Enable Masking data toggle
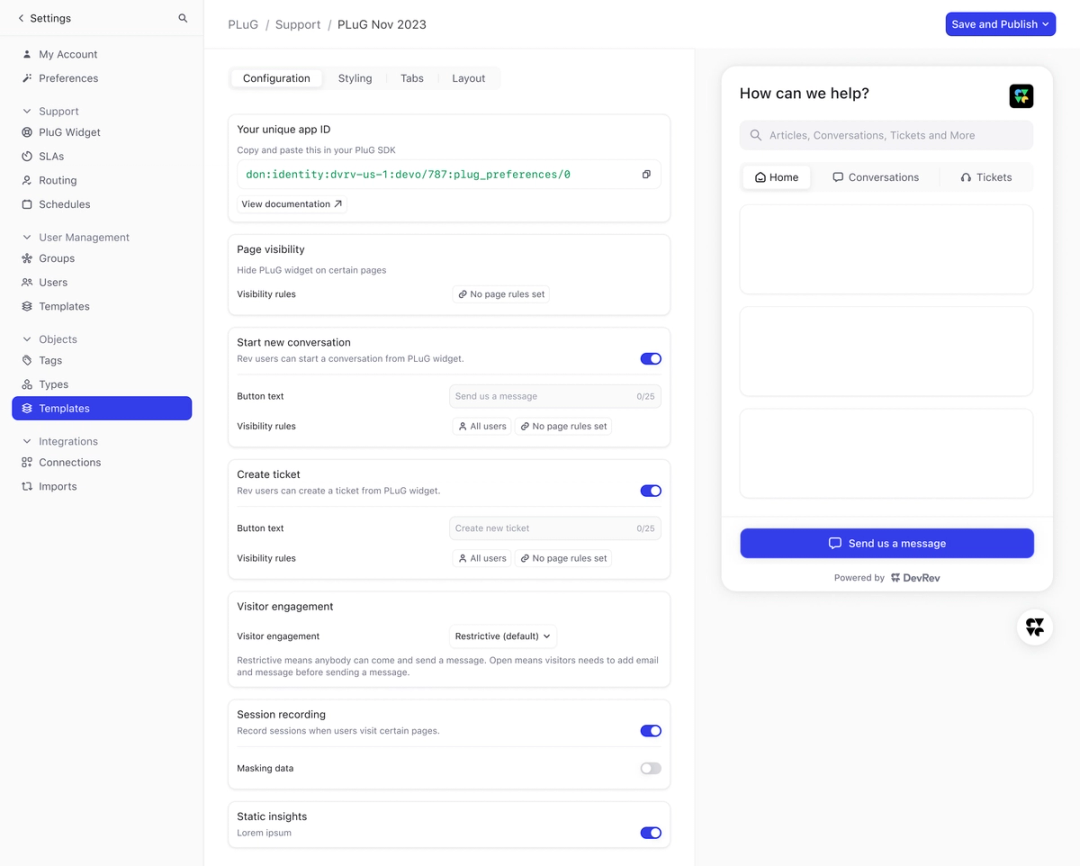The width and height of the screenshot is (1080, 866). click(650, 768)
